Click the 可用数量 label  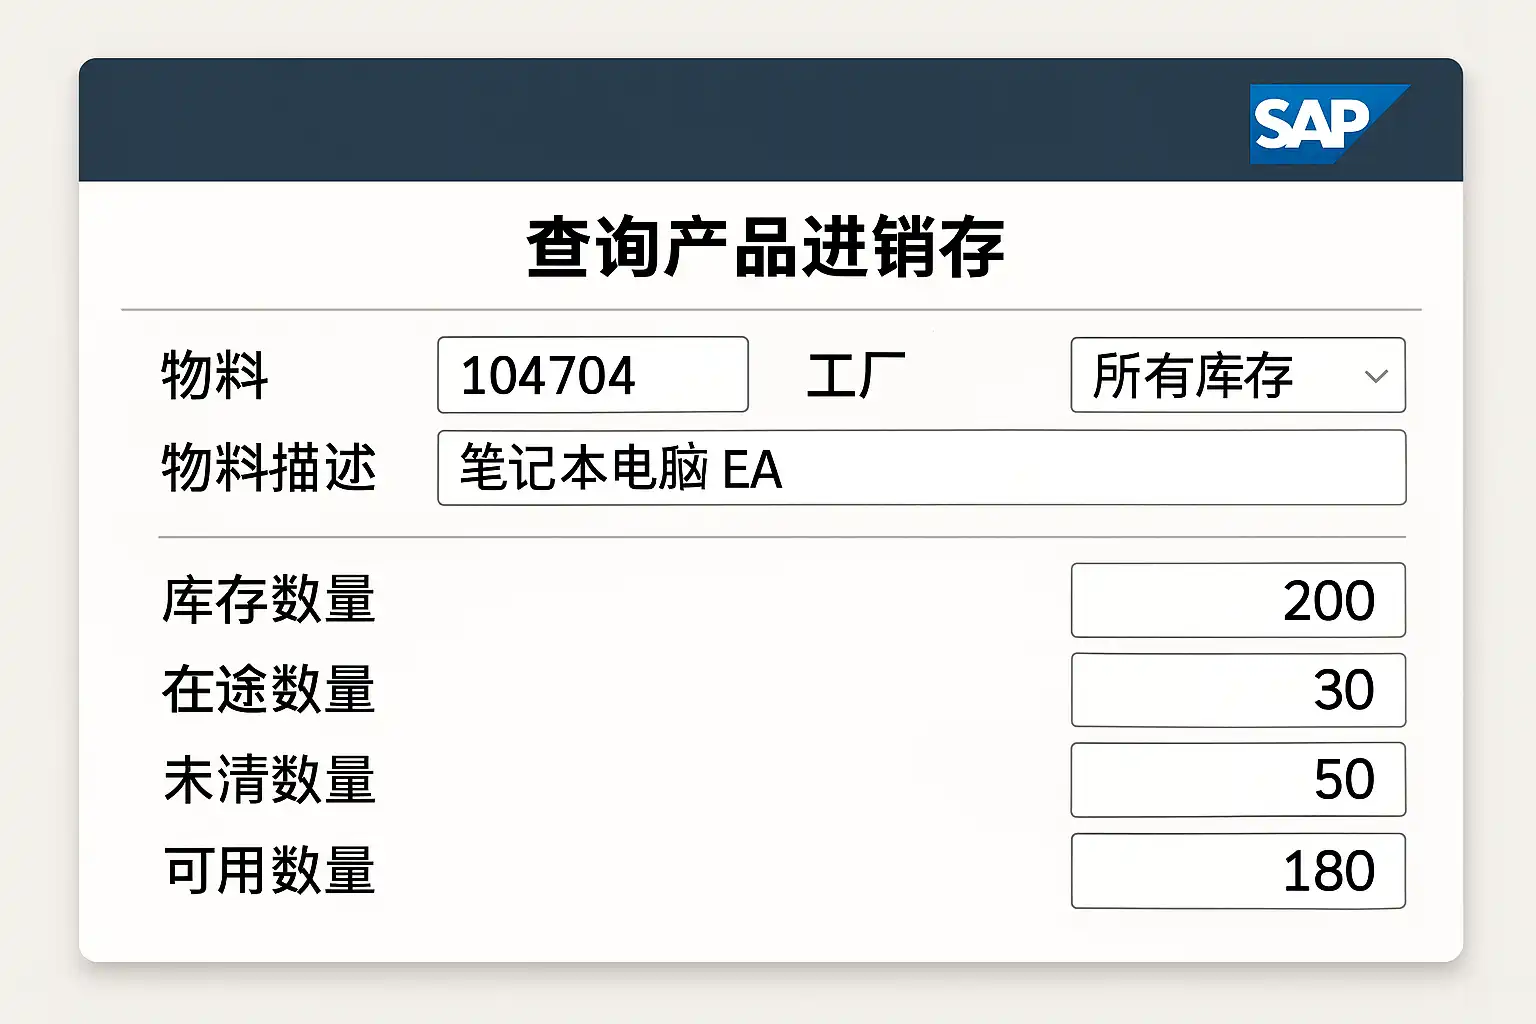tap(269, 871)
